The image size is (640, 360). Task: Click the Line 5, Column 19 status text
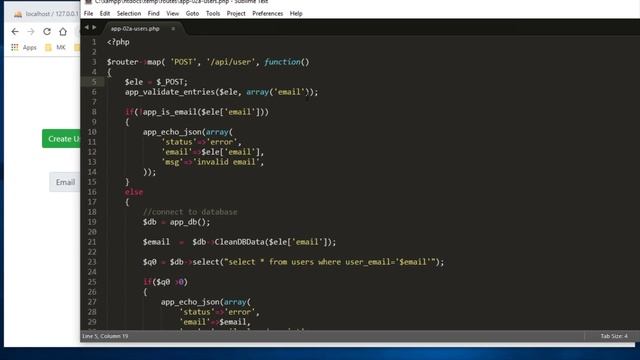(105, 336)
